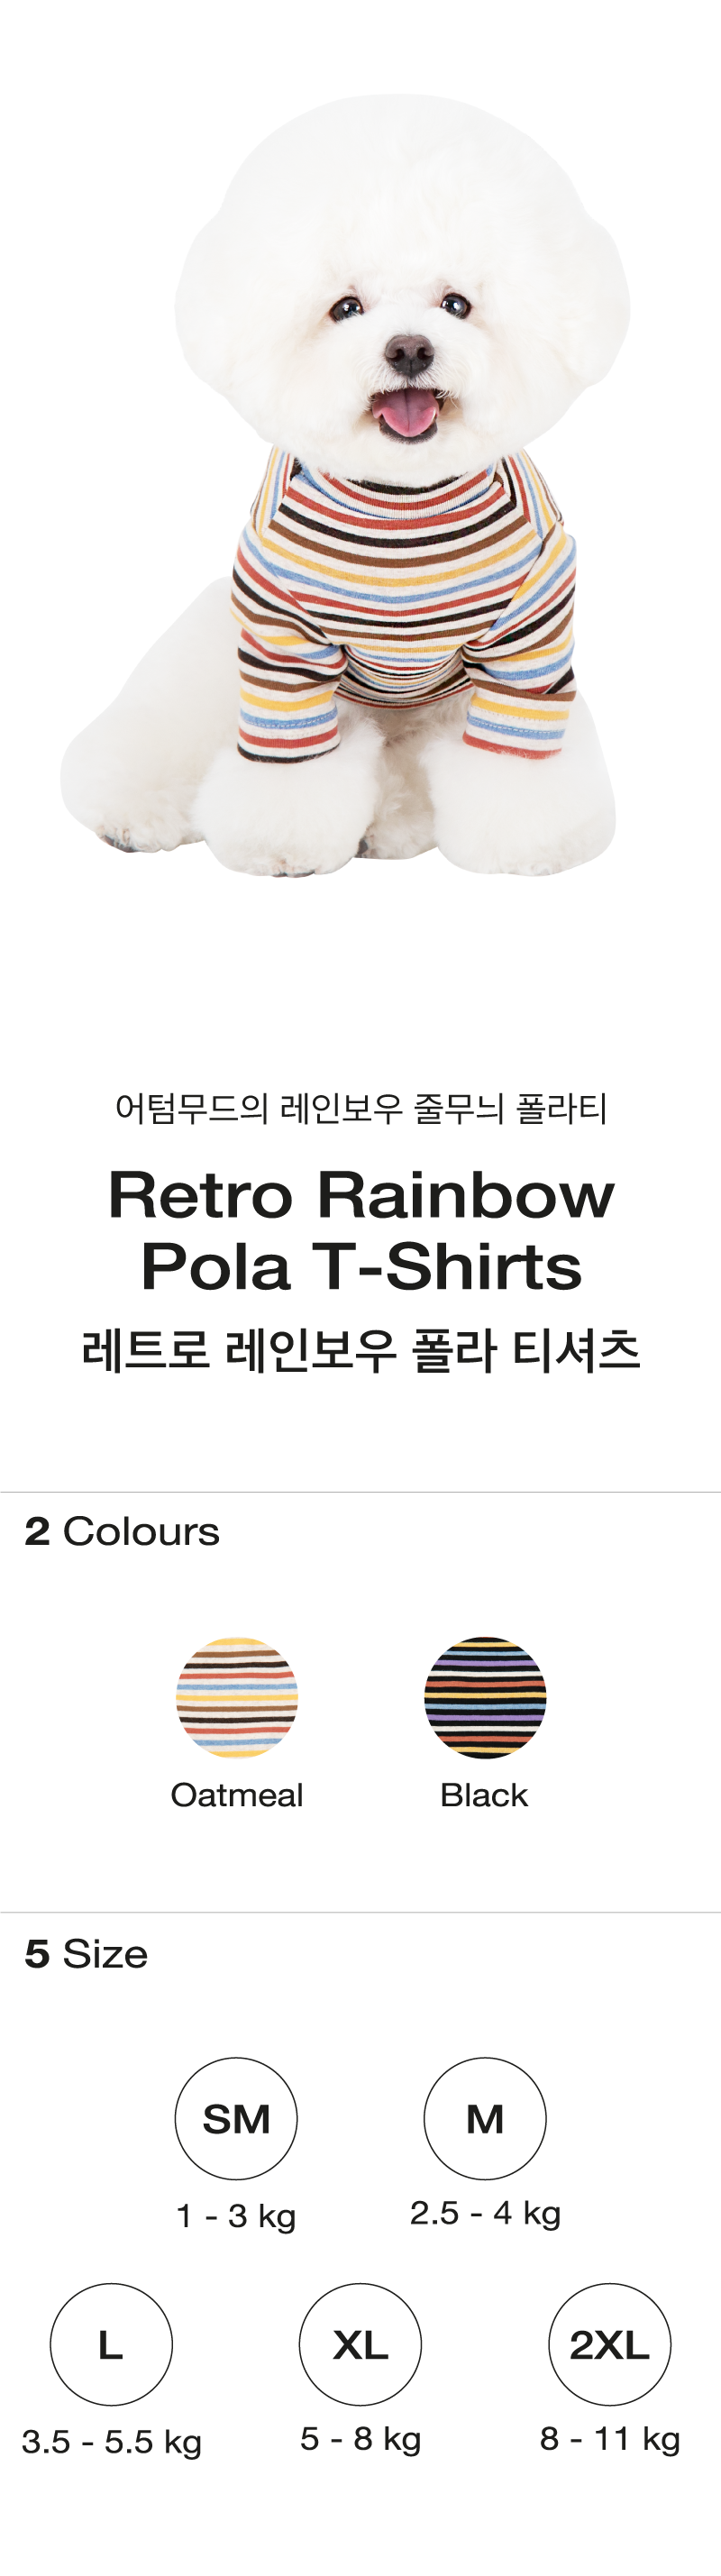Click the dog wearing striped shirt photo
This screenshot has height=2576, width=721.
pos(345,486)
